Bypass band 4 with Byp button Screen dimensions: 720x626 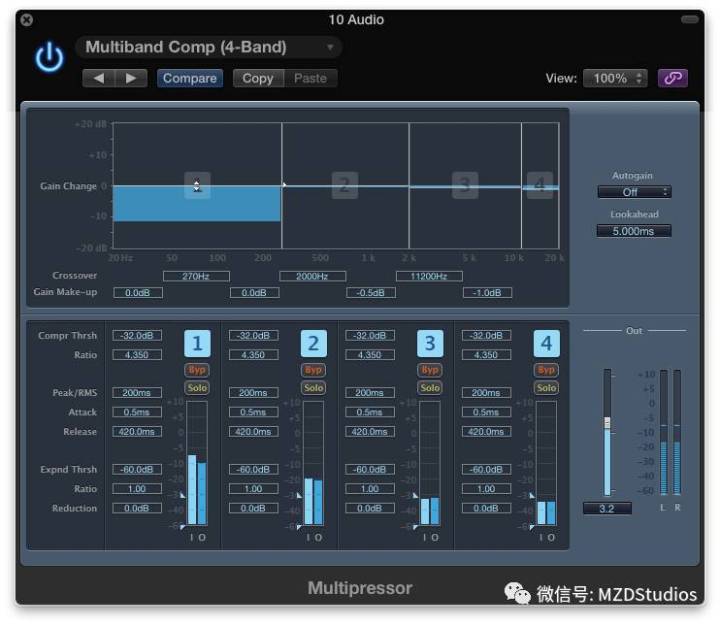[x=546, y=370]
